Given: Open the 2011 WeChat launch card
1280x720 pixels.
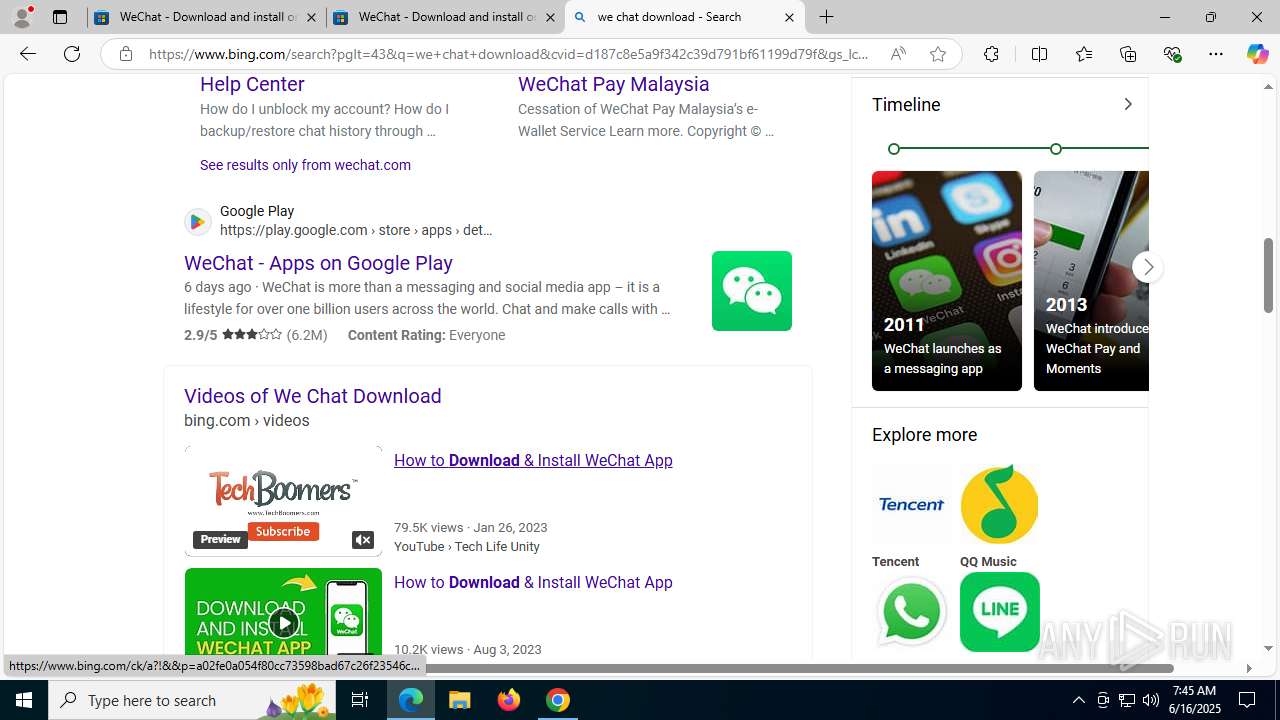Looking at the screenshot, I should (947, 281).
